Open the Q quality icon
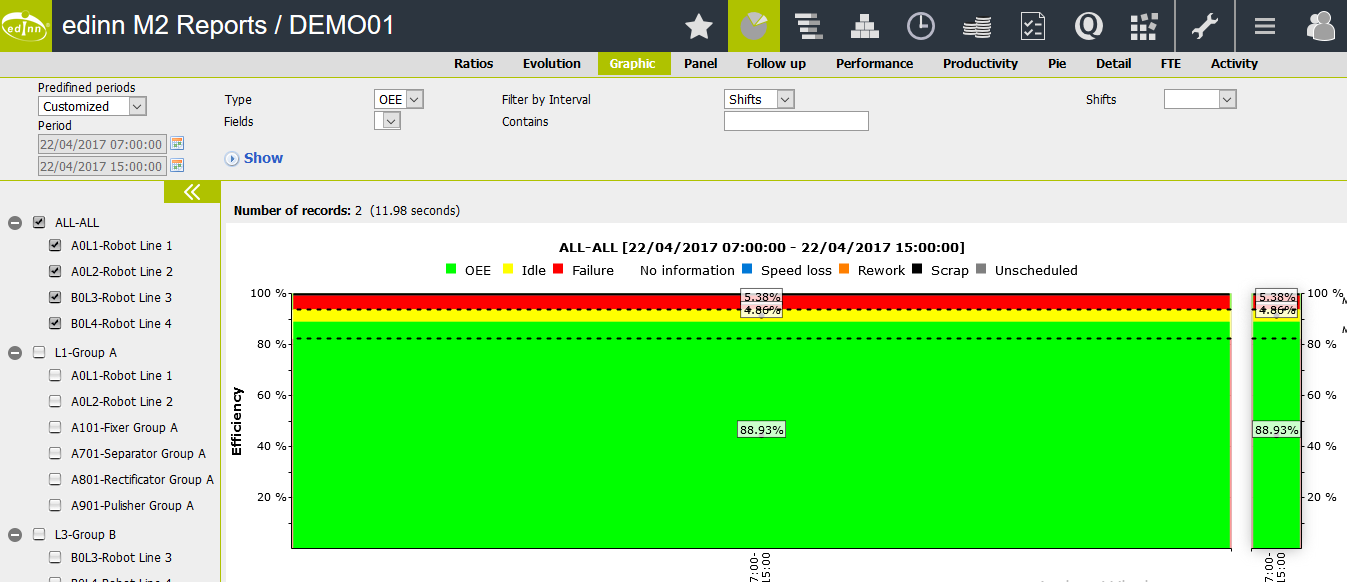Viewport: 1347px width, 582px height. point(1088,26)
